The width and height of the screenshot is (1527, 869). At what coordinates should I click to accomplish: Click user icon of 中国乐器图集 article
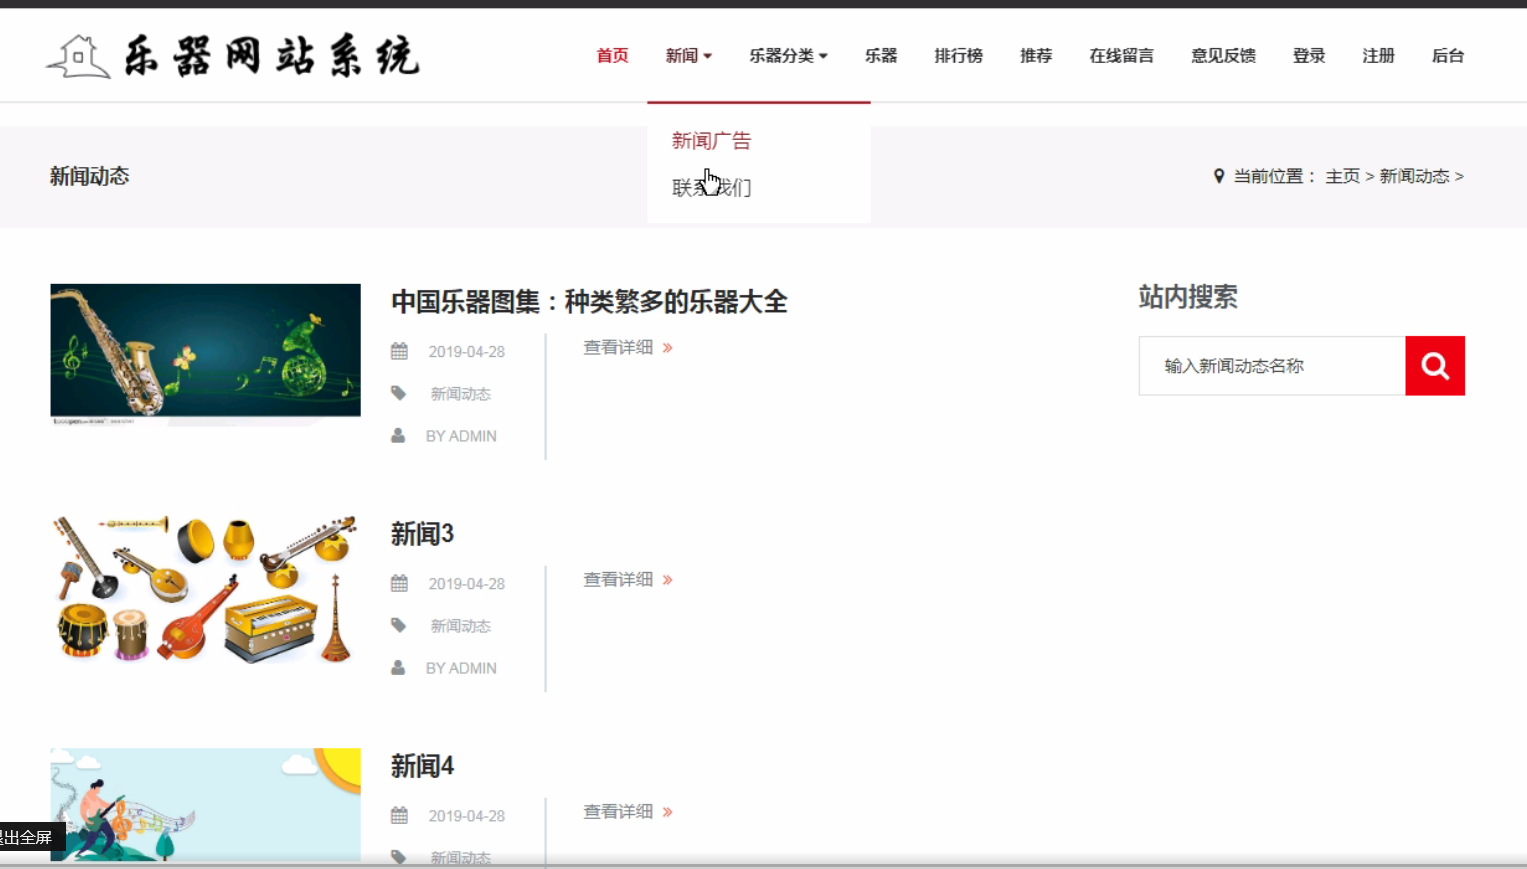(x=398, y=436)
